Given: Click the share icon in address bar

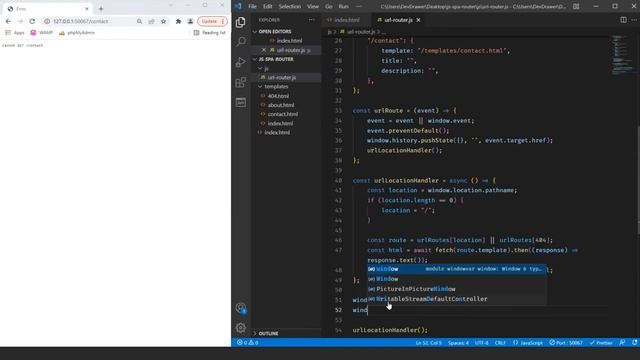Looking at the screenshot, I should click(151, 21).
